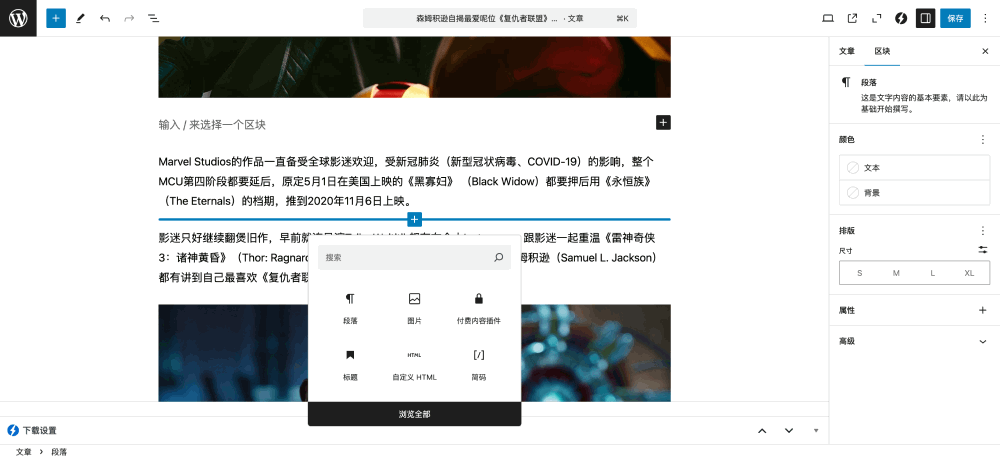The image size is (1000, 459).
Task: Click the blue inline inserter plus button
Action: pyautogui.click(x=415, y=219)
